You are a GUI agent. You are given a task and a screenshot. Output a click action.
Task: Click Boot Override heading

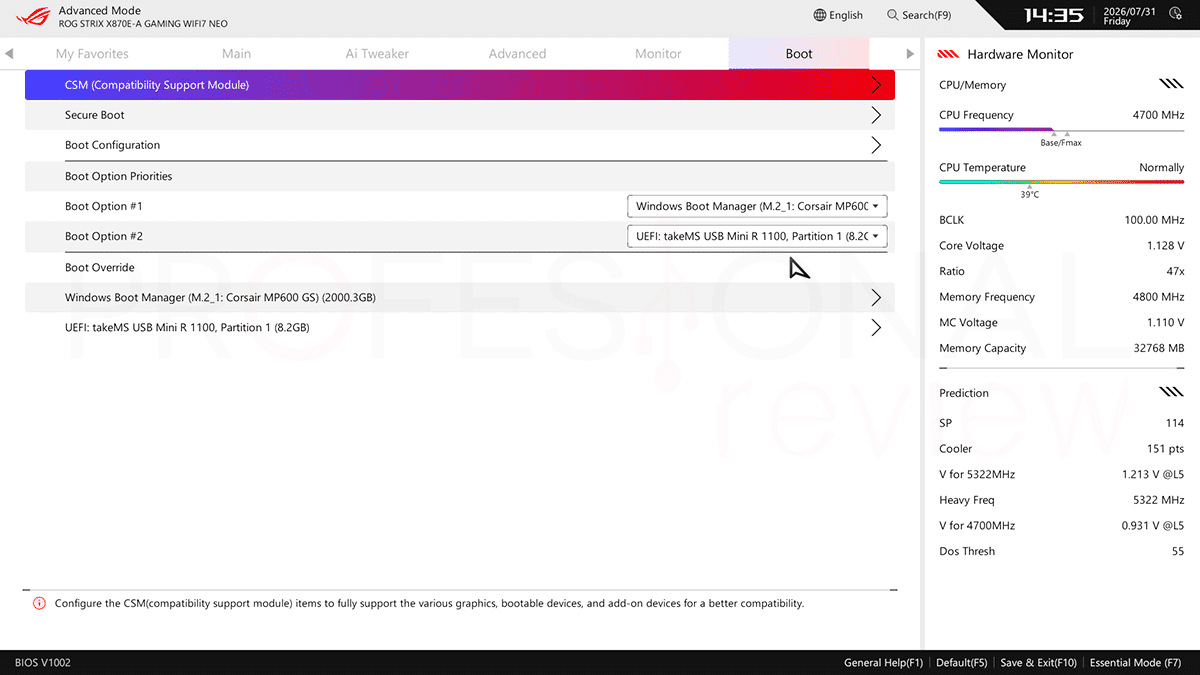click(x=100, y=267)
